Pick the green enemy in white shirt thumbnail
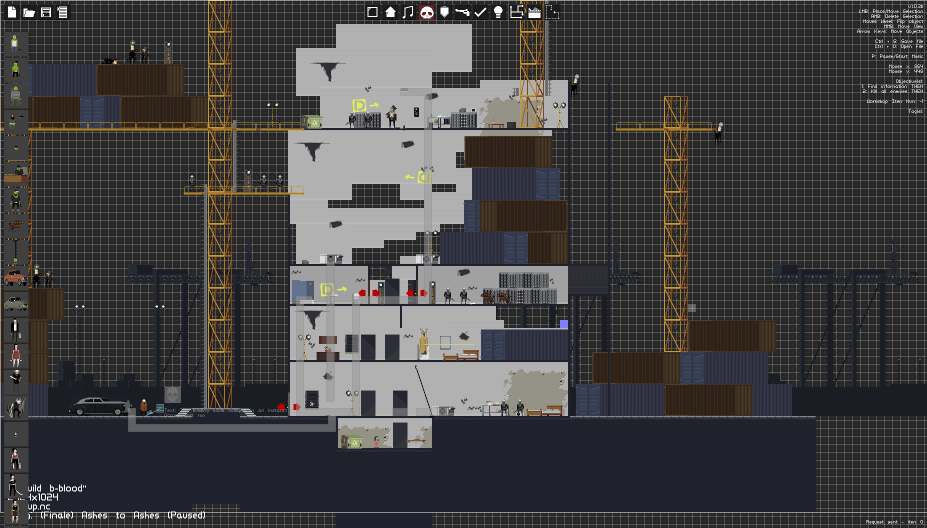The image size is (927, 528). point(15,43)
